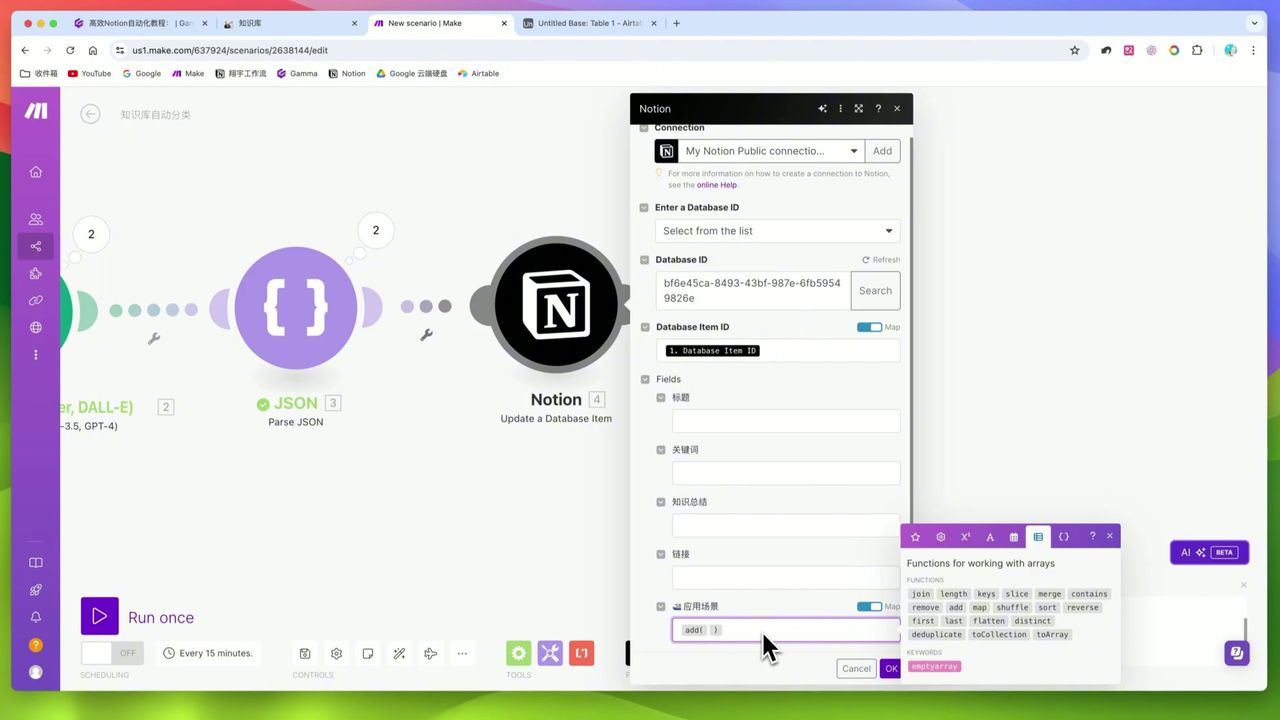Open Webhooks via the globe sidebar icon
Viewport: 1280px width, 720px height.
[36, 327]
